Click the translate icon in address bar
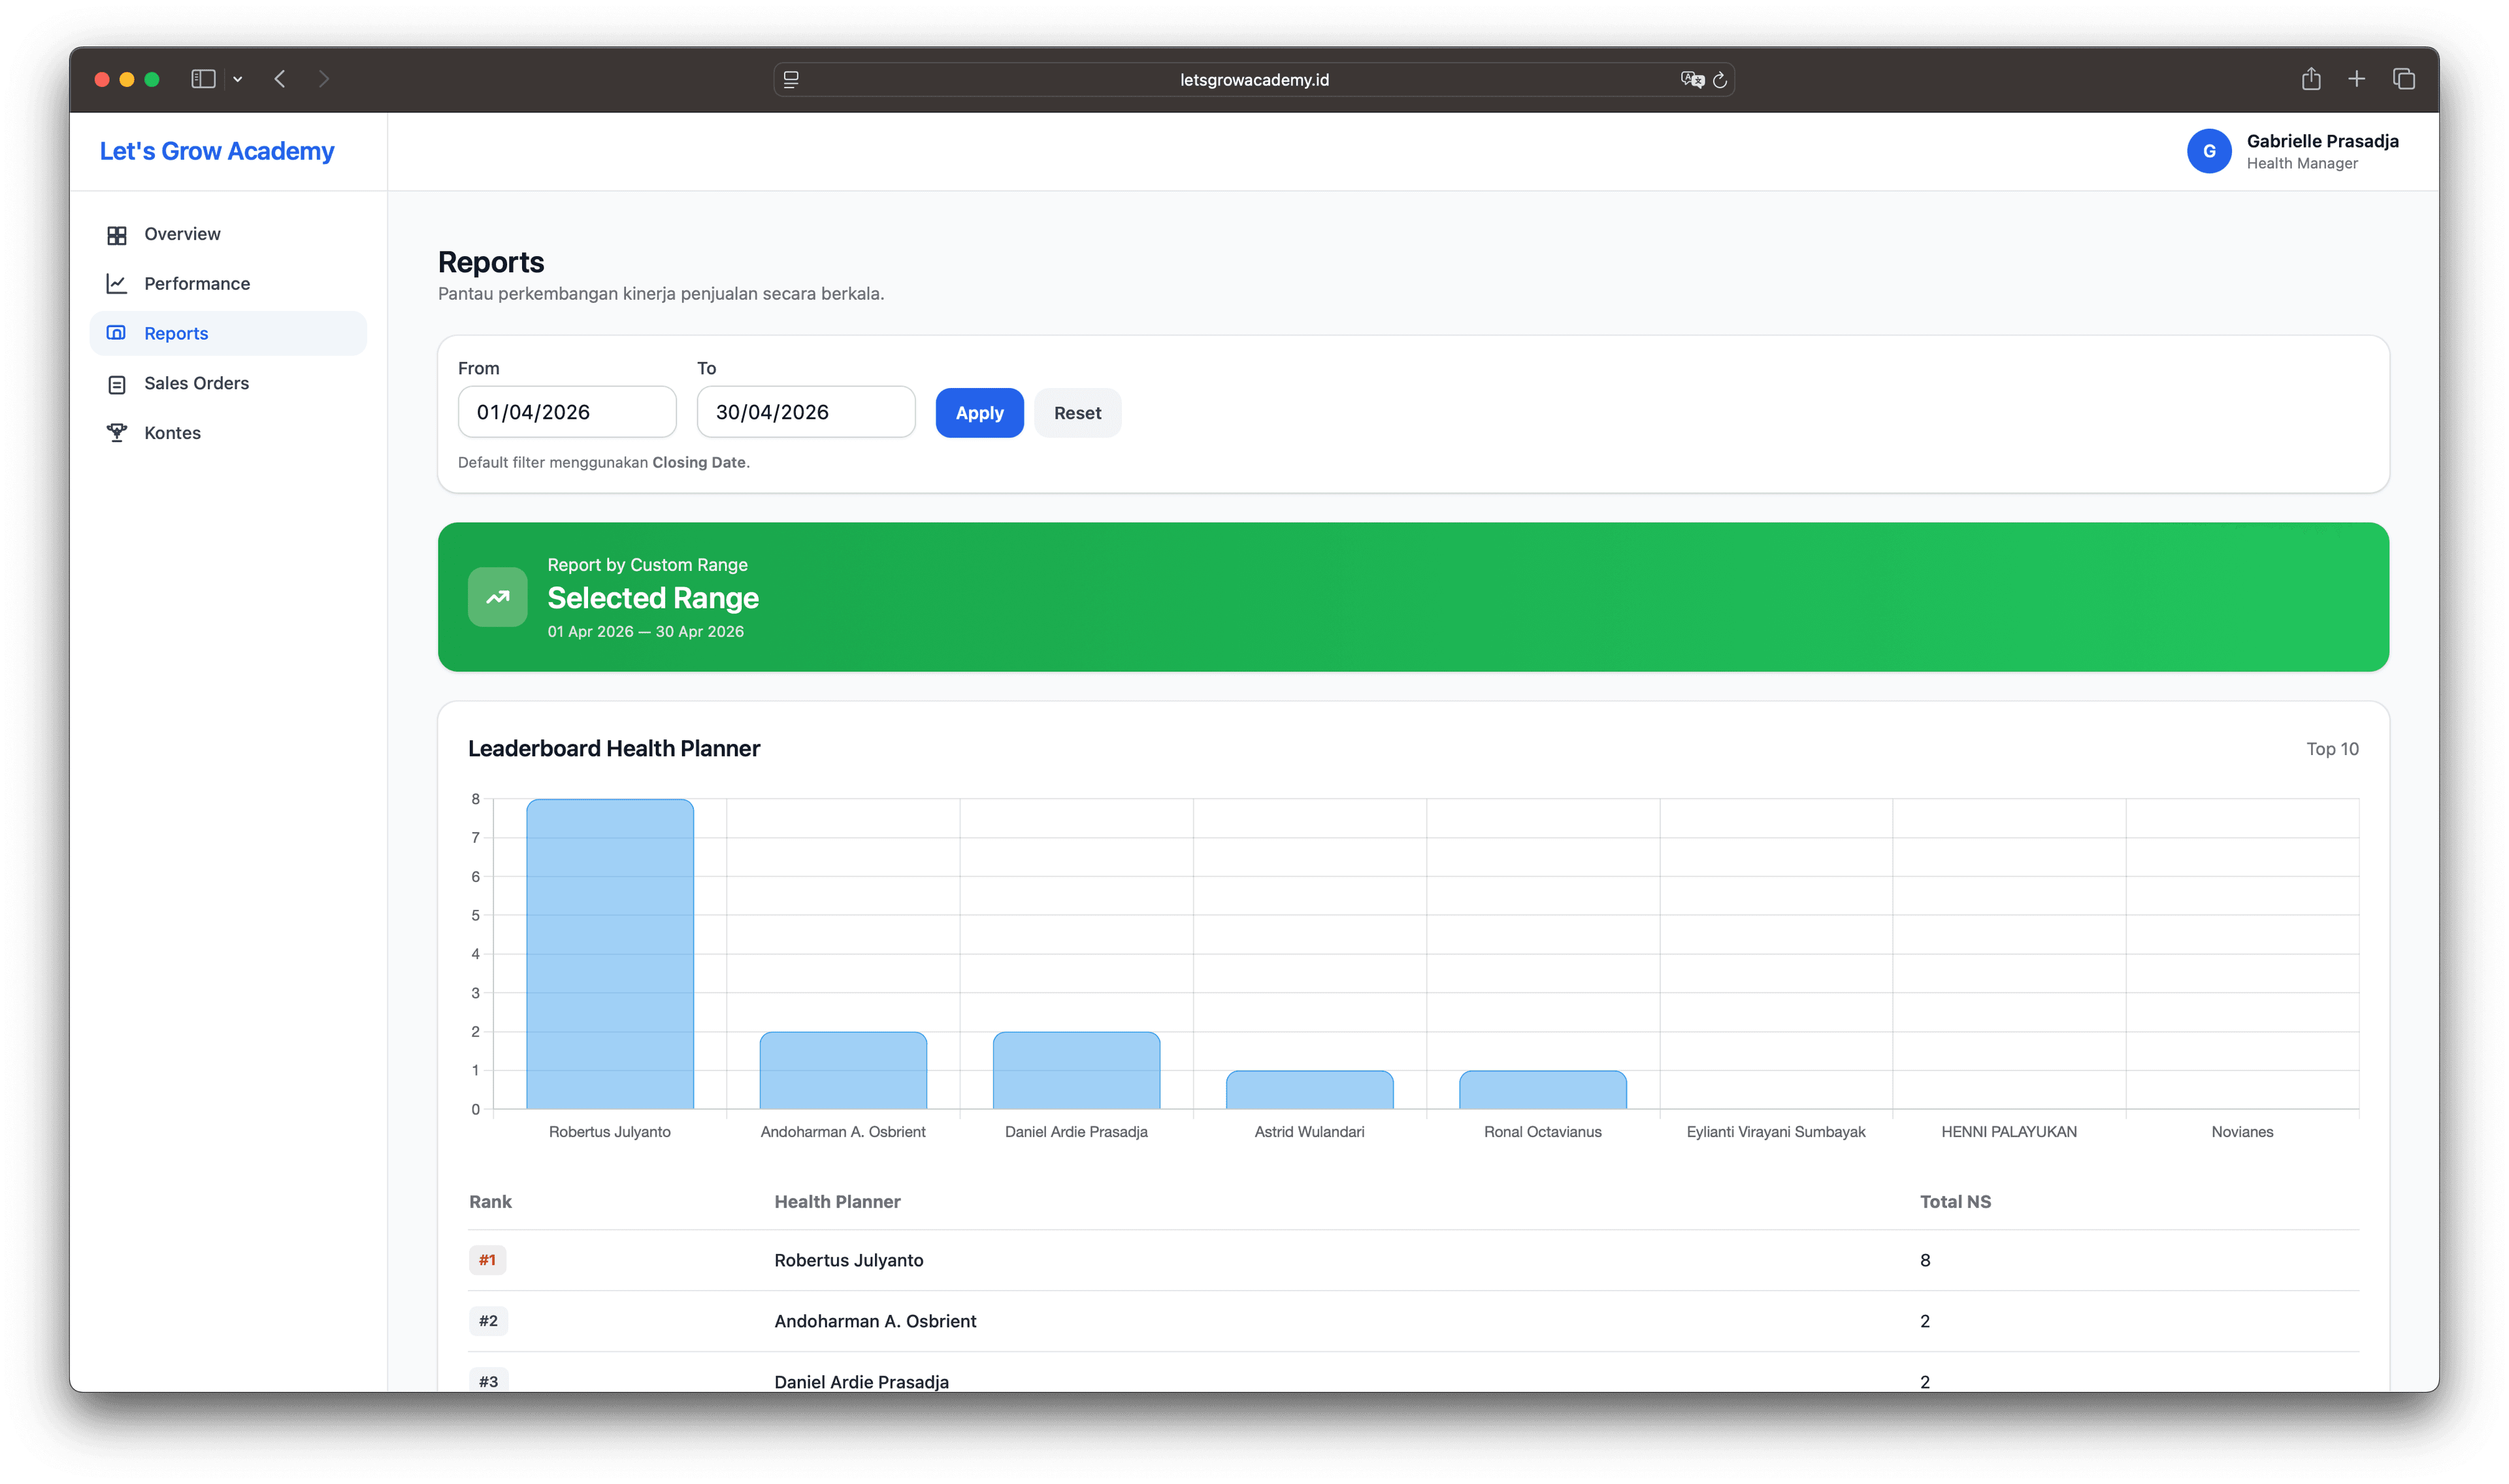 pyautogui.click(x=1692, y=79)
